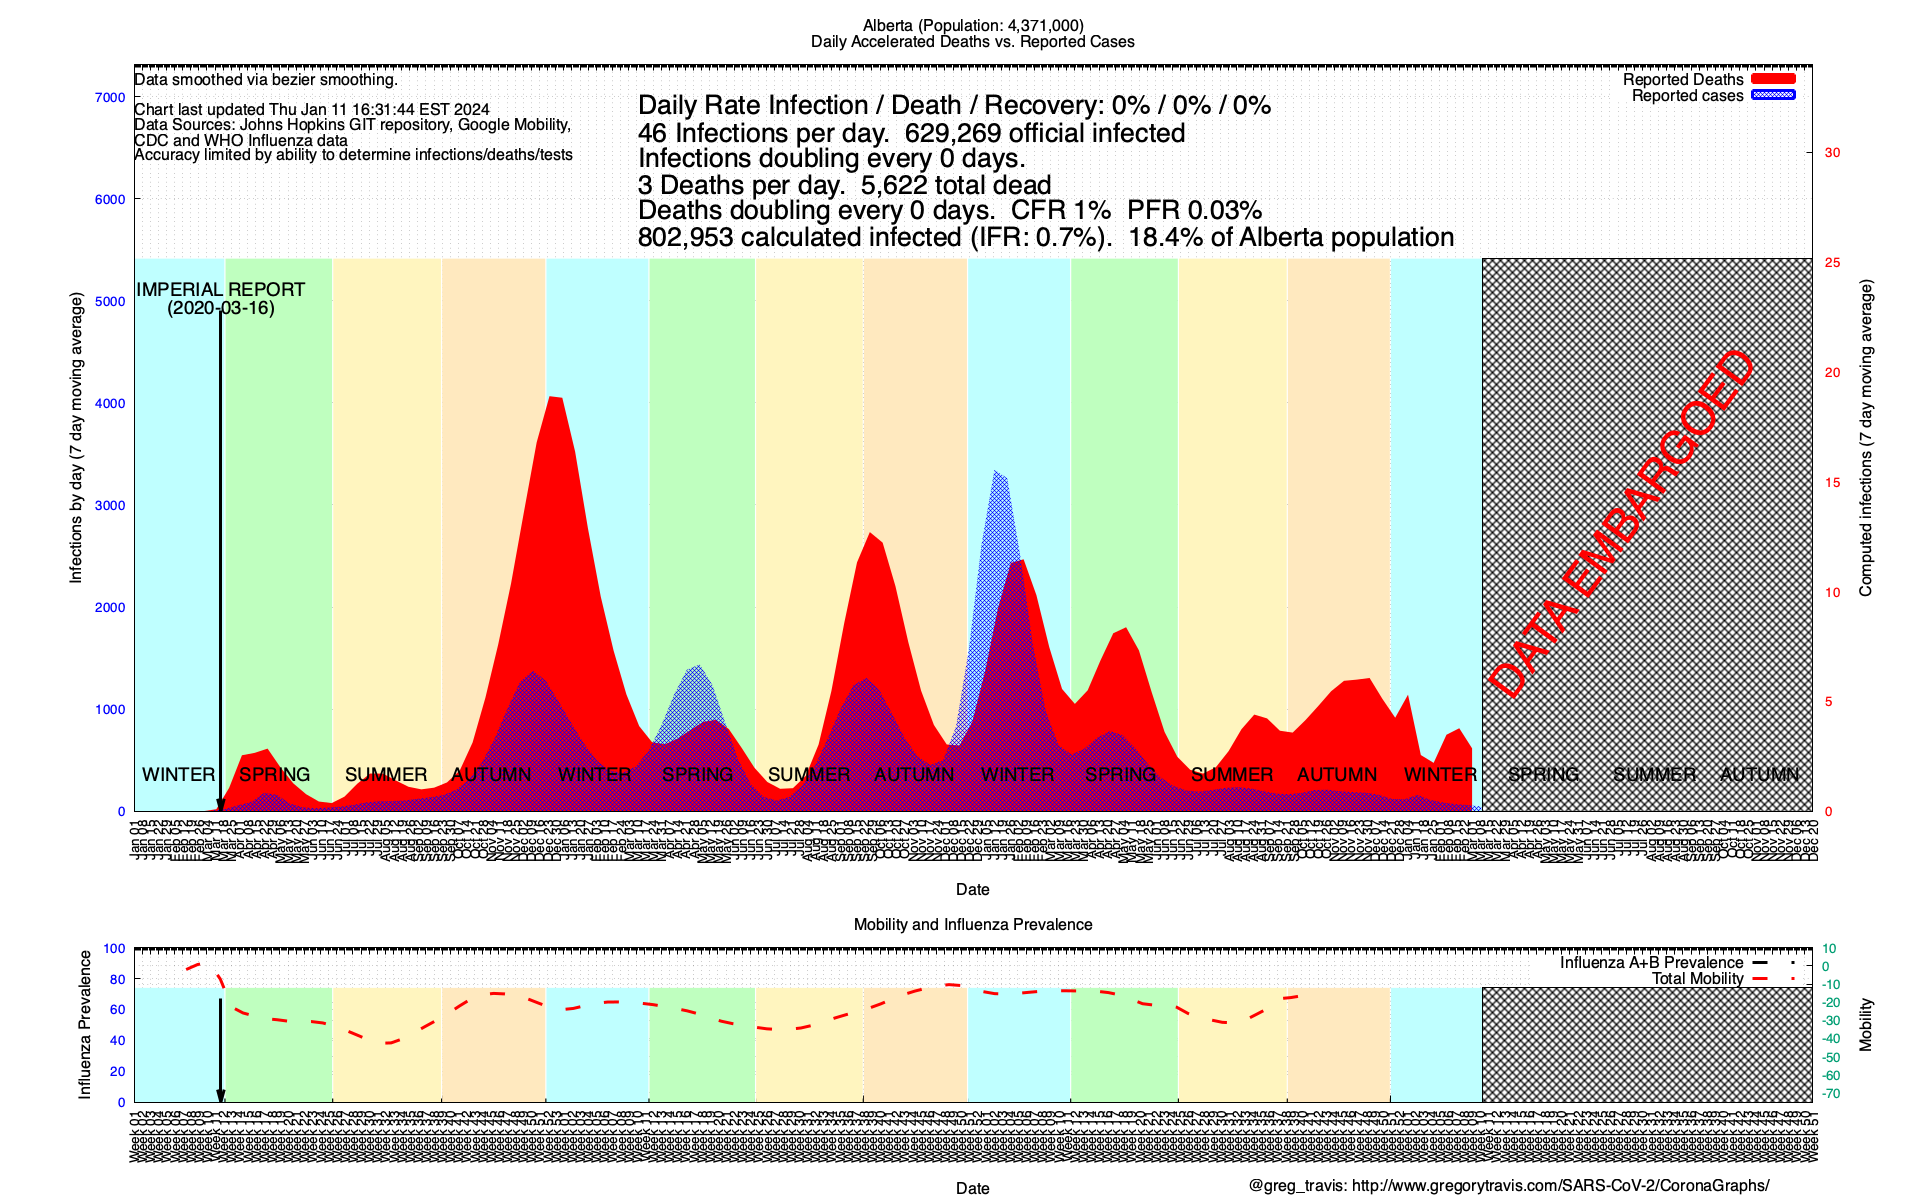The image size is (1920, 1200).
Task: Click the 30 tick on right axis
Action: pyautogui.click(x=1832, y=153)
